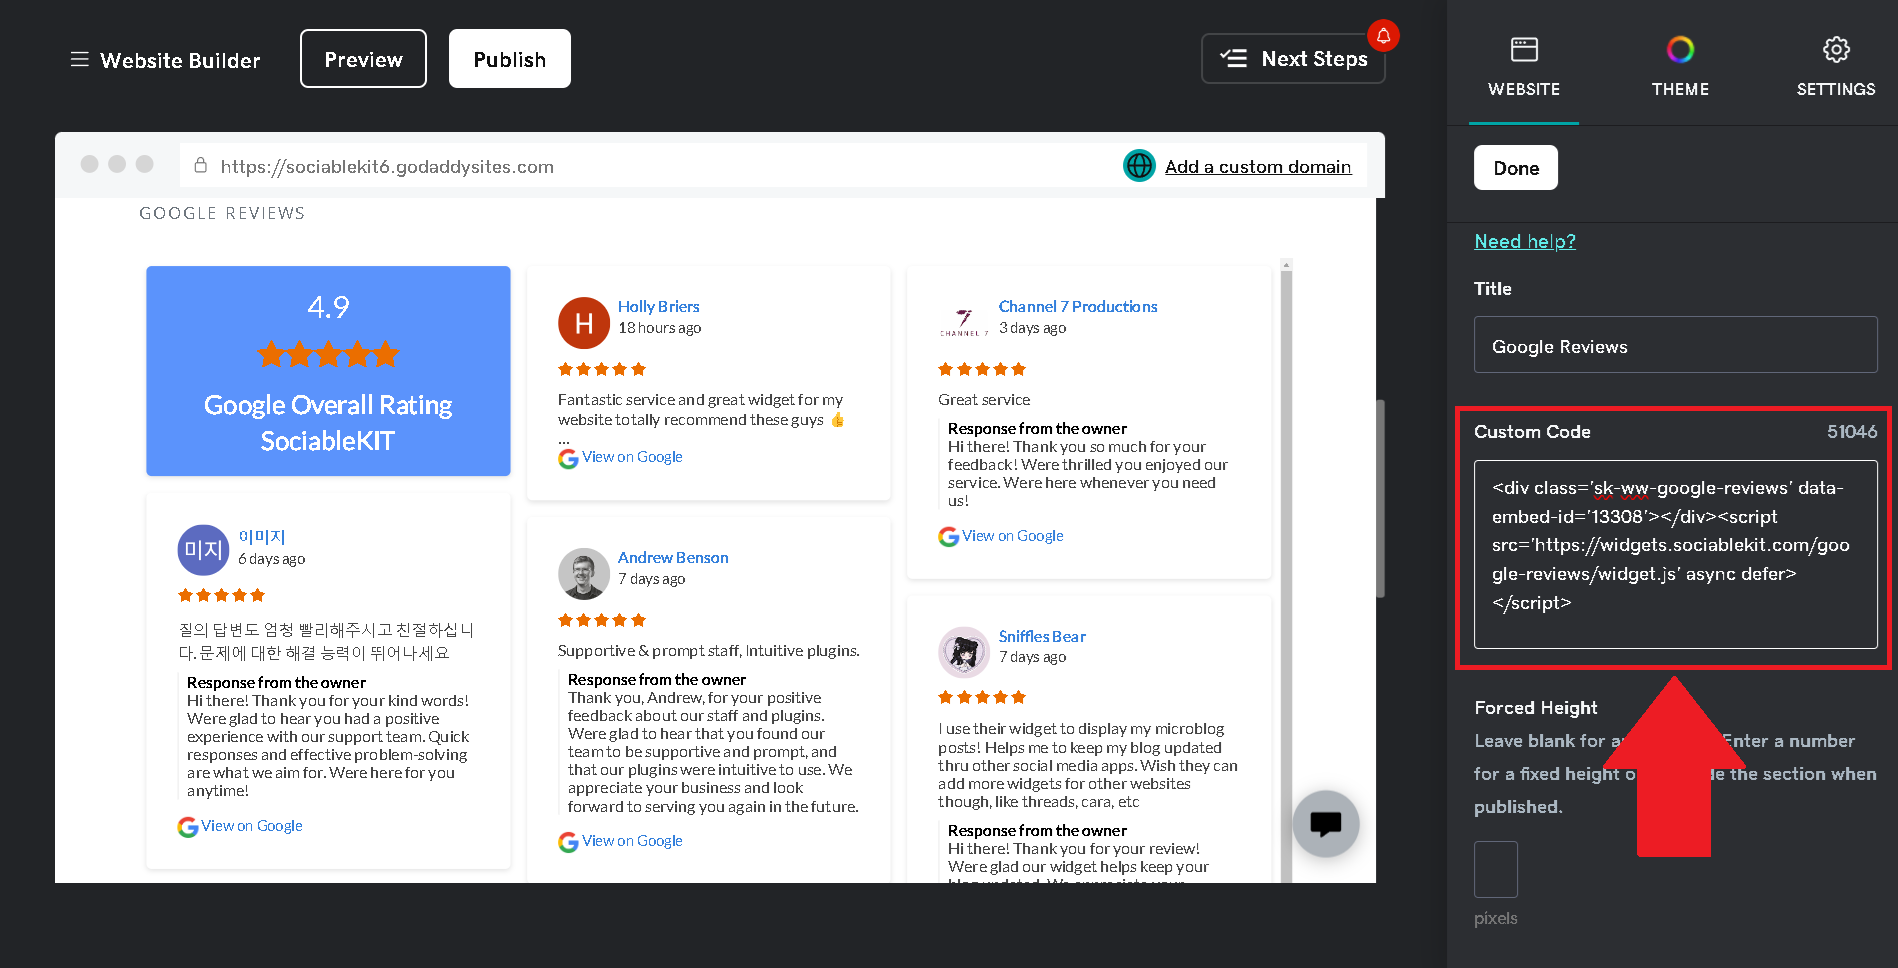Click the Done button
Screen dimensions: 1898x968
1516,168
